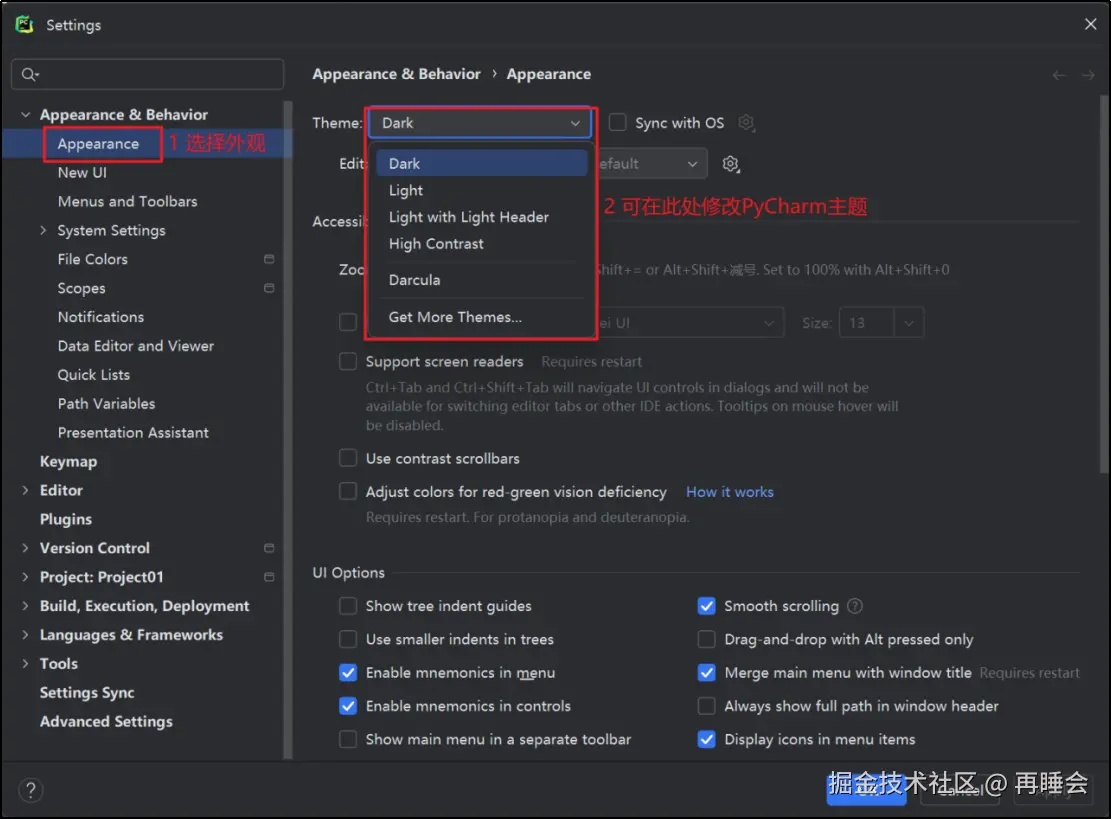1112x820 pixels.
Task: Select Notifications settings page
Action: point(101,317)
